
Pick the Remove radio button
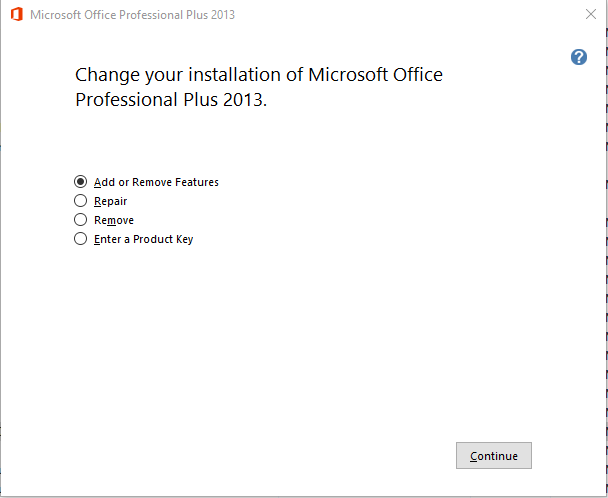click(81, 220)
